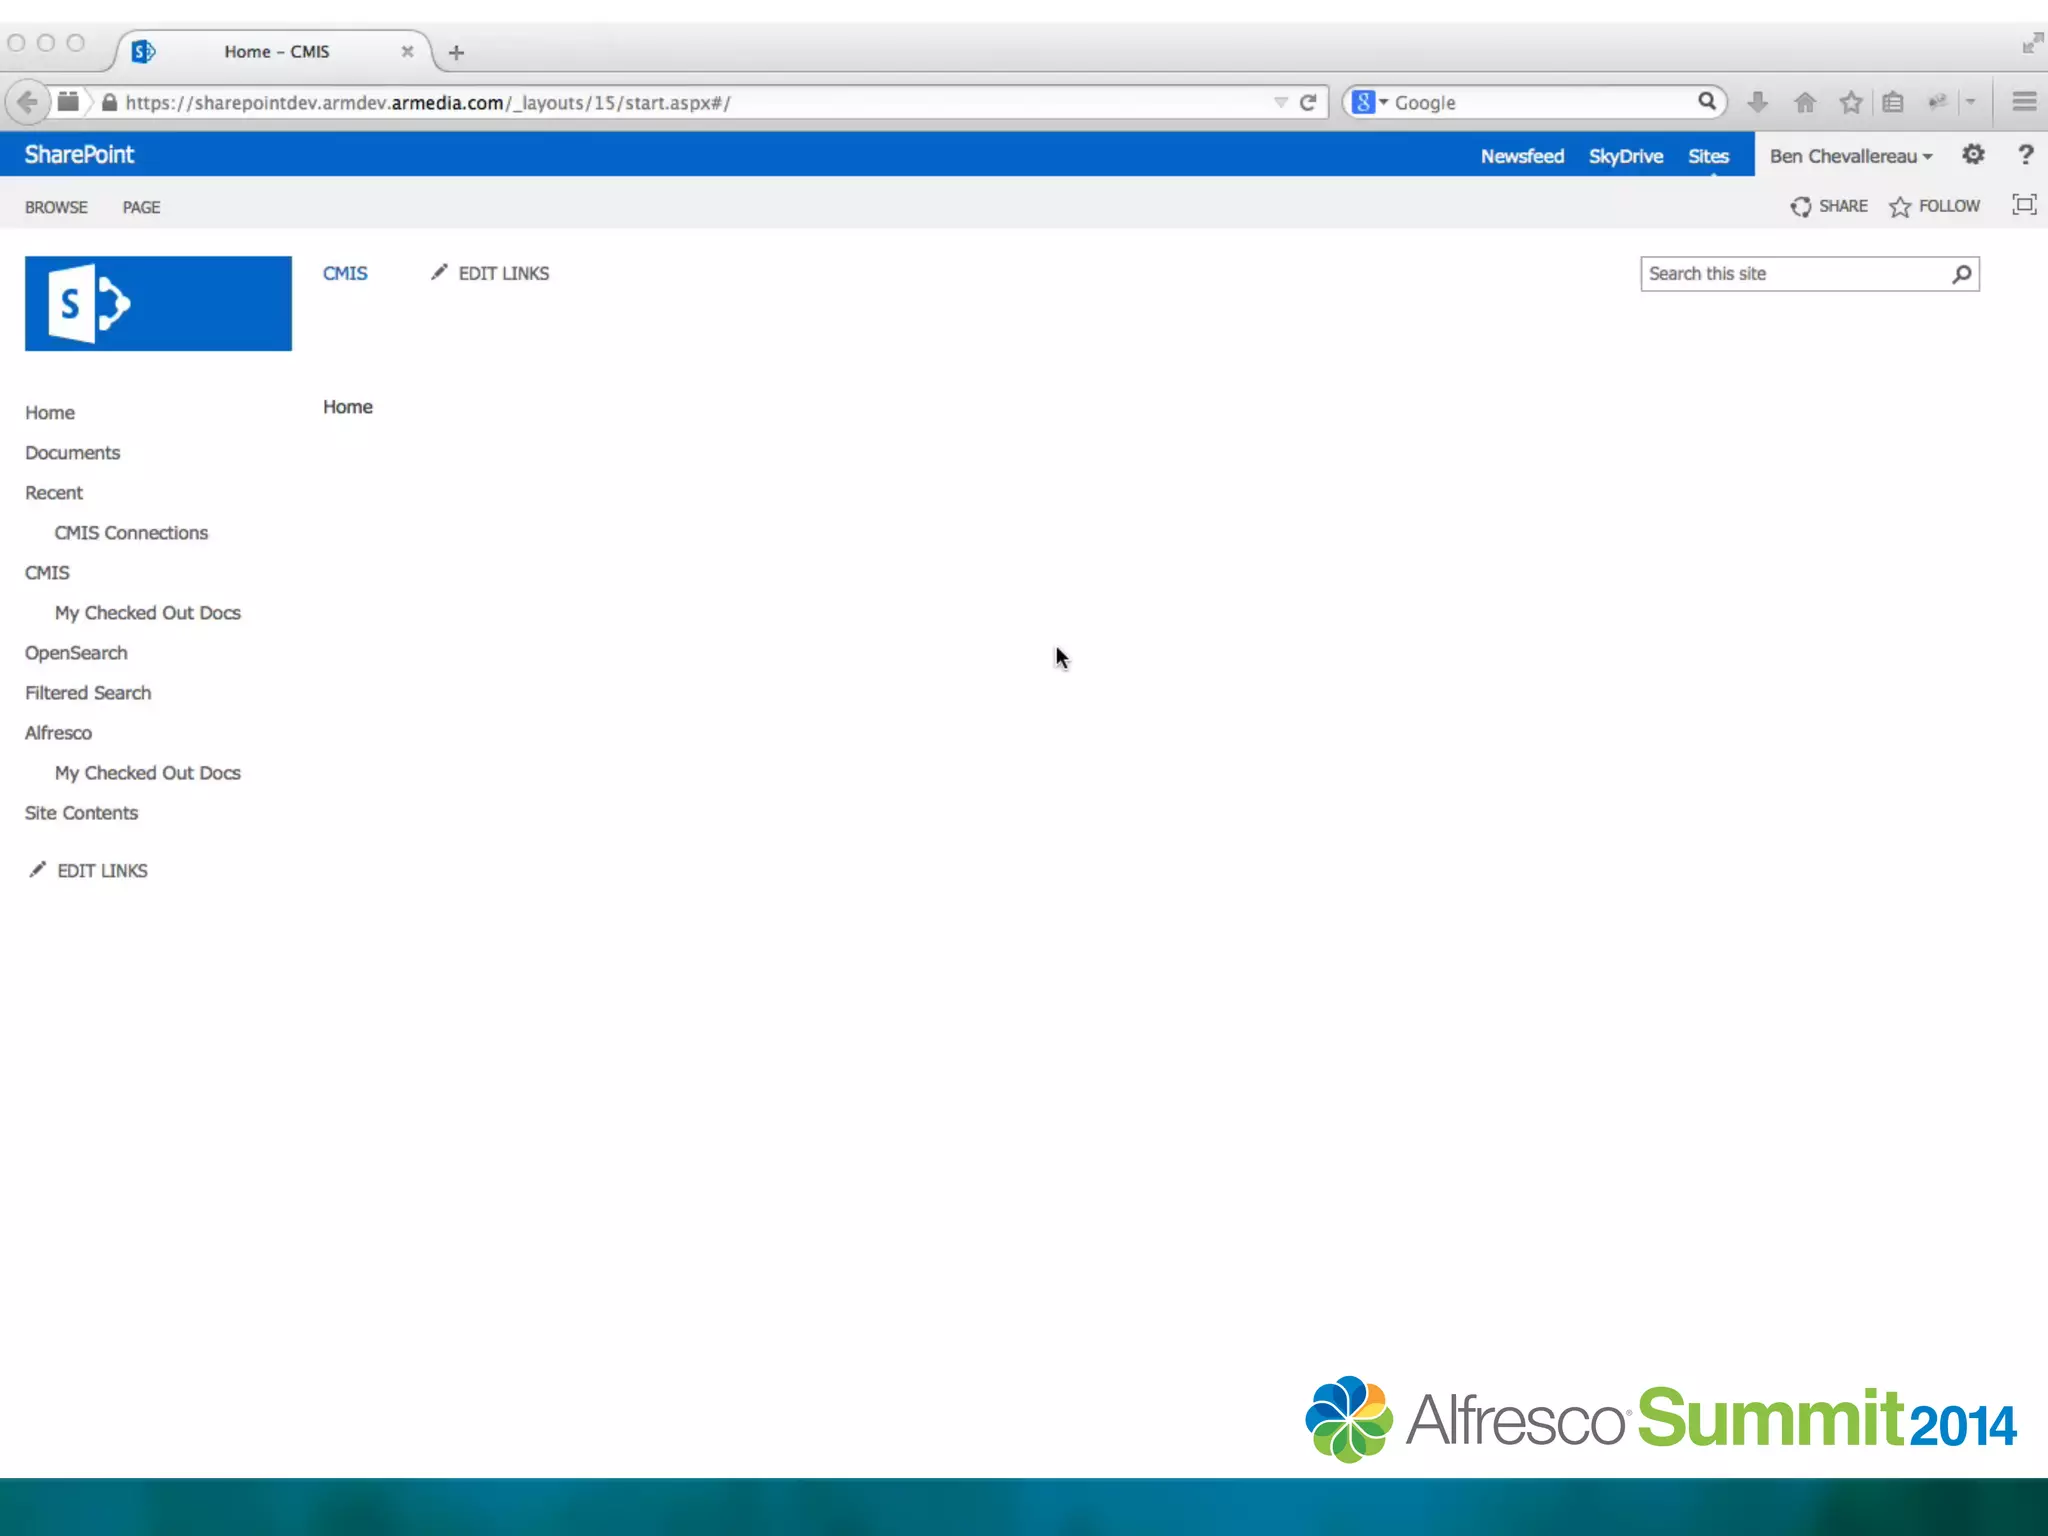Image resolution: width=2048 pixels, height=1536 pixels.
Task: Reload the page with the refresh icon
Action: pyautogui.click(x=1308, y=102)
